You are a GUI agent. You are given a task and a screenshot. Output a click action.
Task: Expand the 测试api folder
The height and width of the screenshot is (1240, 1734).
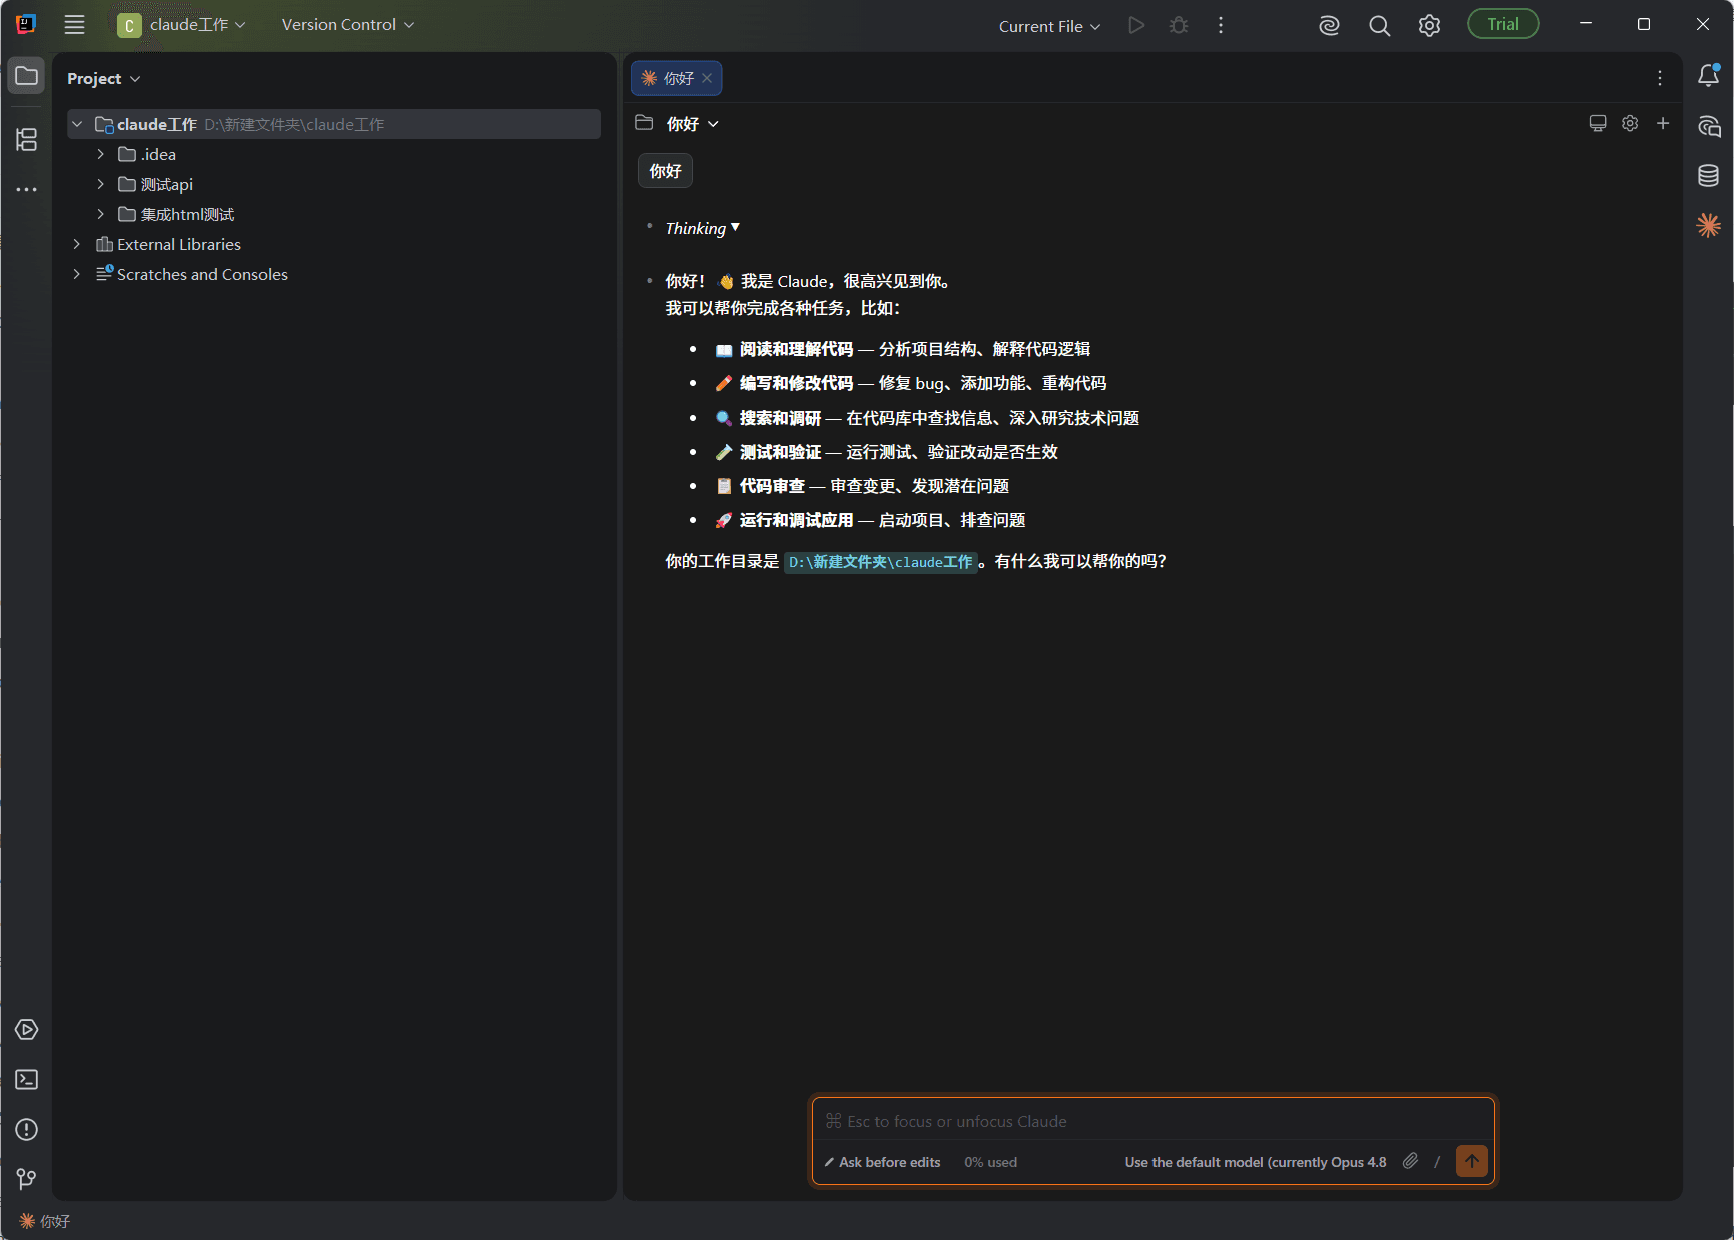pos(101,184)
